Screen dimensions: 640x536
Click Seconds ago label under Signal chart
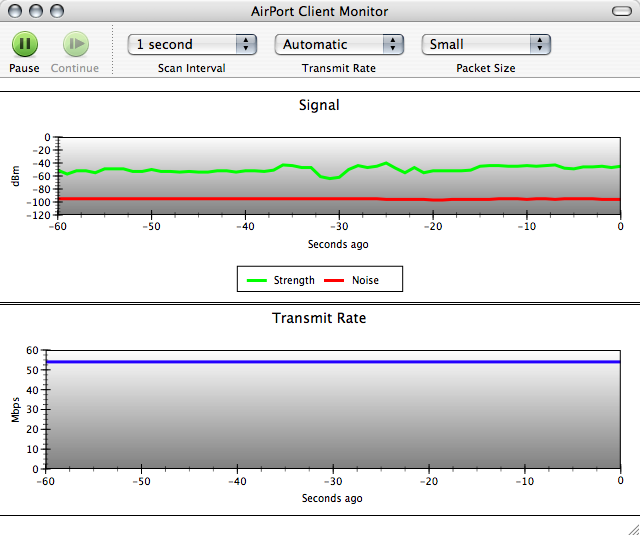point(338,245)
